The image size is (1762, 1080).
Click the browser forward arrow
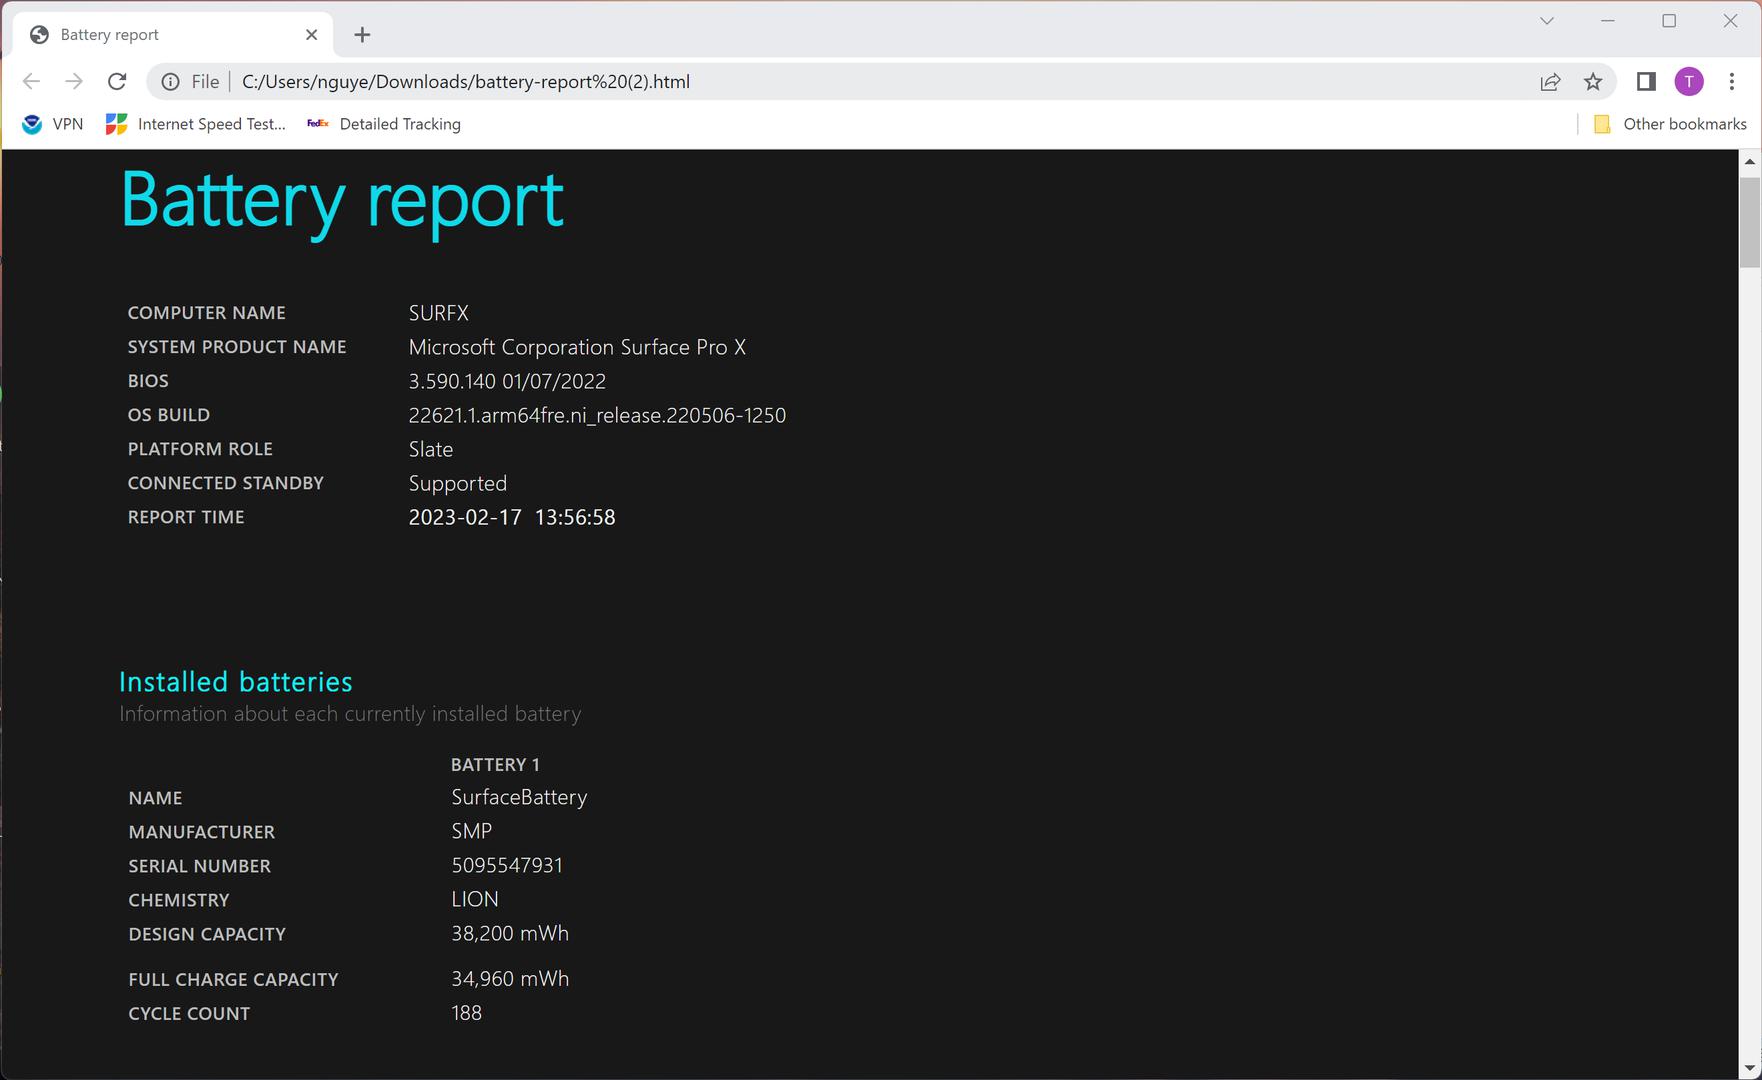(x=74, y=82)
